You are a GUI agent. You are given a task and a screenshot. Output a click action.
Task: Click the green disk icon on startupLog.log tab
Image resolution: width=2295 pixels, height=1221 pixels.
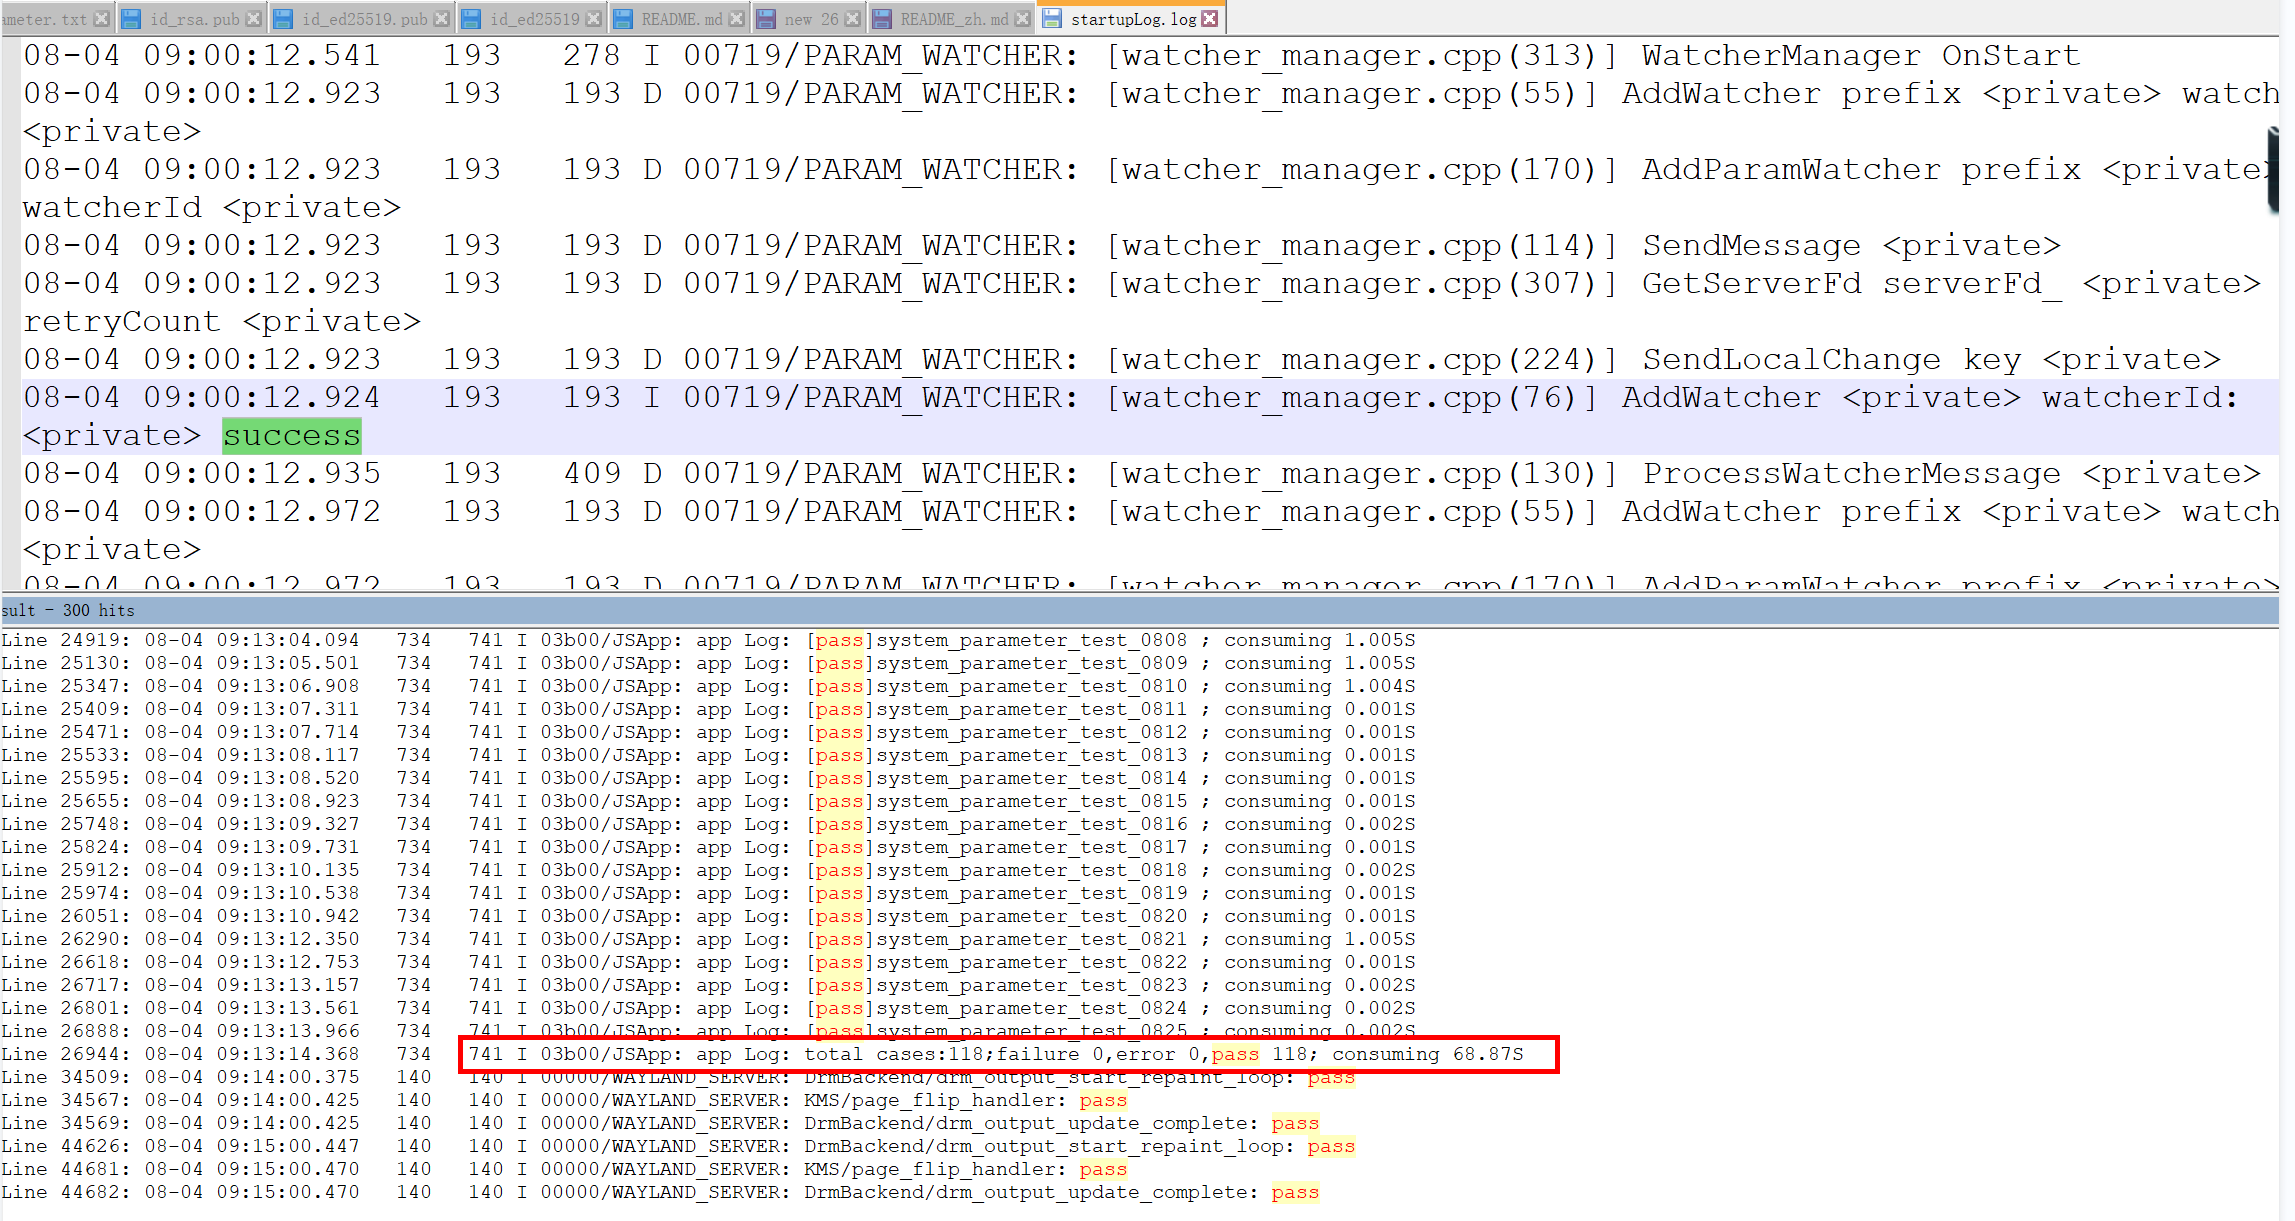coord(1052,19)
